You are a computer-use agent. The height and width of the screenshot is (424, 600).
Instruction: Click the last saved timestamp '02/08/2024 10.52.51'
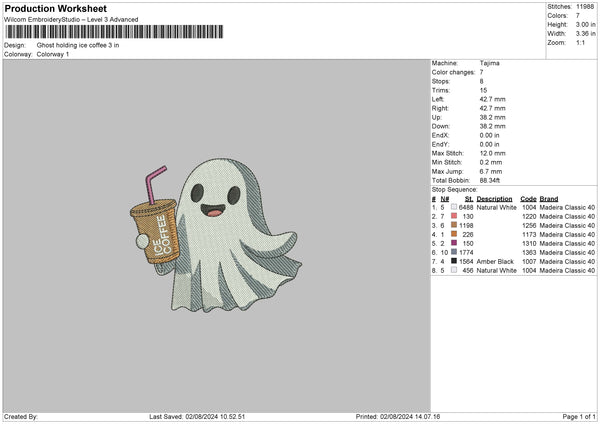215,417
